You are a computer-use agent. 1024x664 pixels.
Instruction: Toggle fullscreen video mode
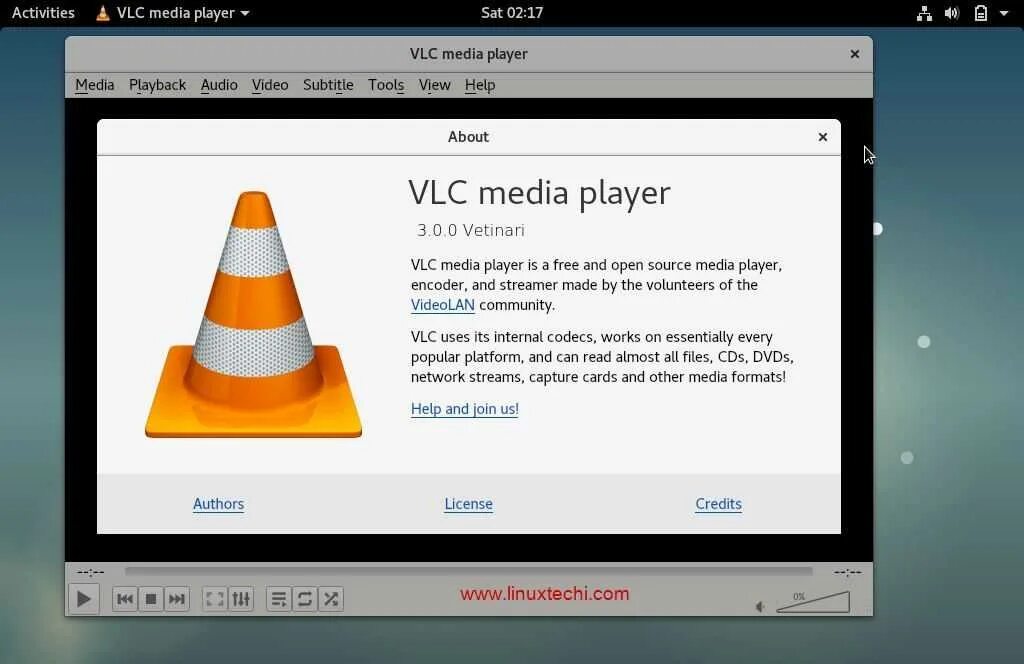(x=214, y=599)
